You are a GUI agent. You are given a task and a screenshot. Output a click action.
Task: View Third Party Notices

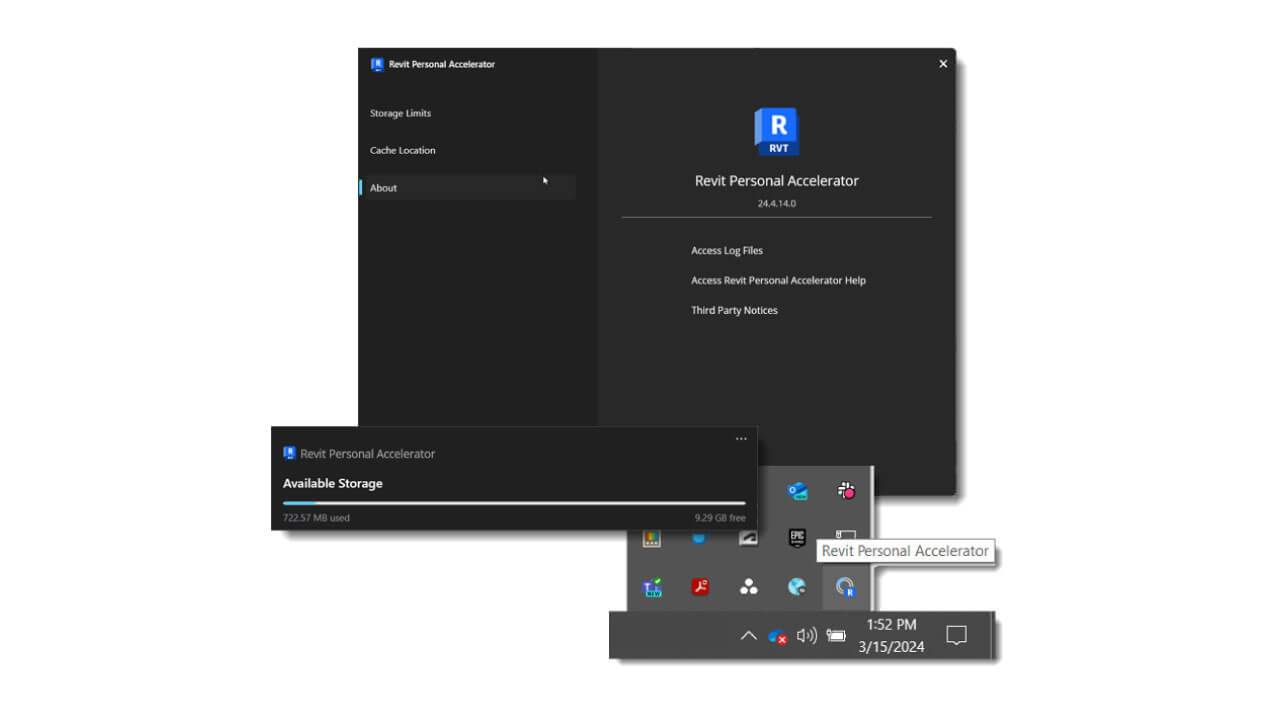[734, 310]
